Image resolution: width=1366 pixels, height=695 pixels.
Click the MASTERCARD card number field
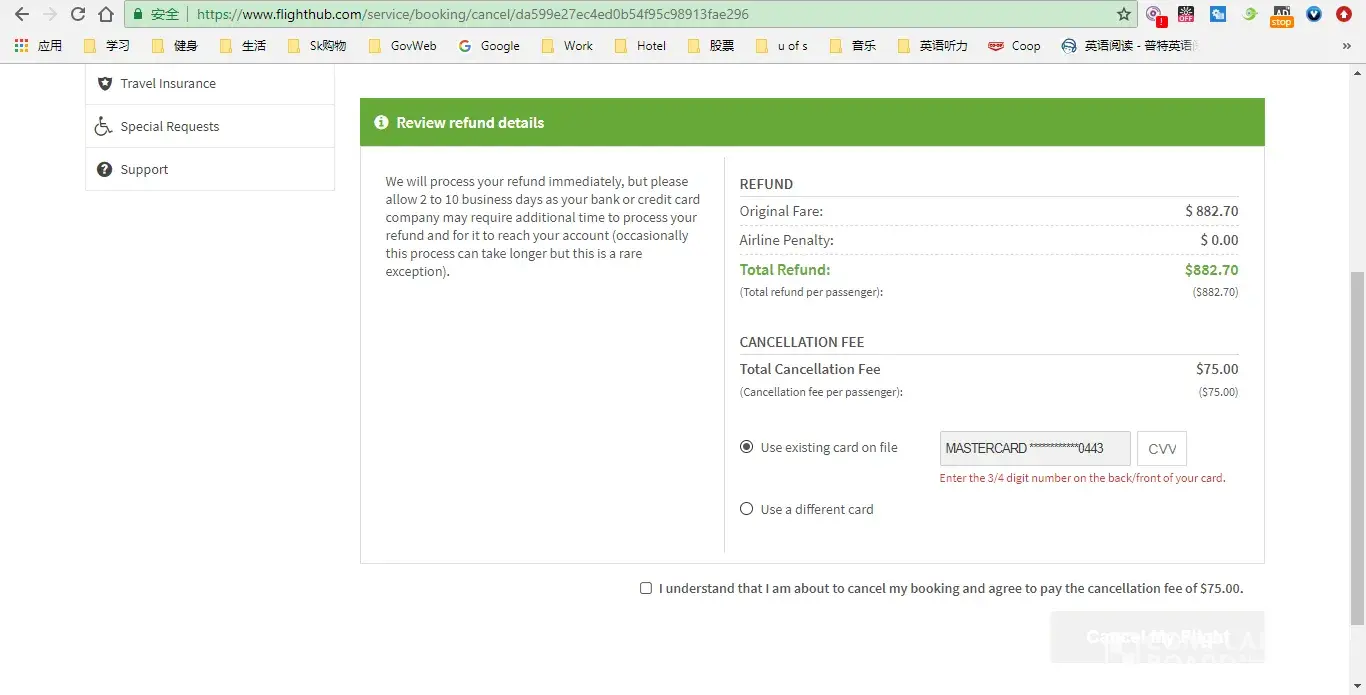click(x=1035, y=448)
